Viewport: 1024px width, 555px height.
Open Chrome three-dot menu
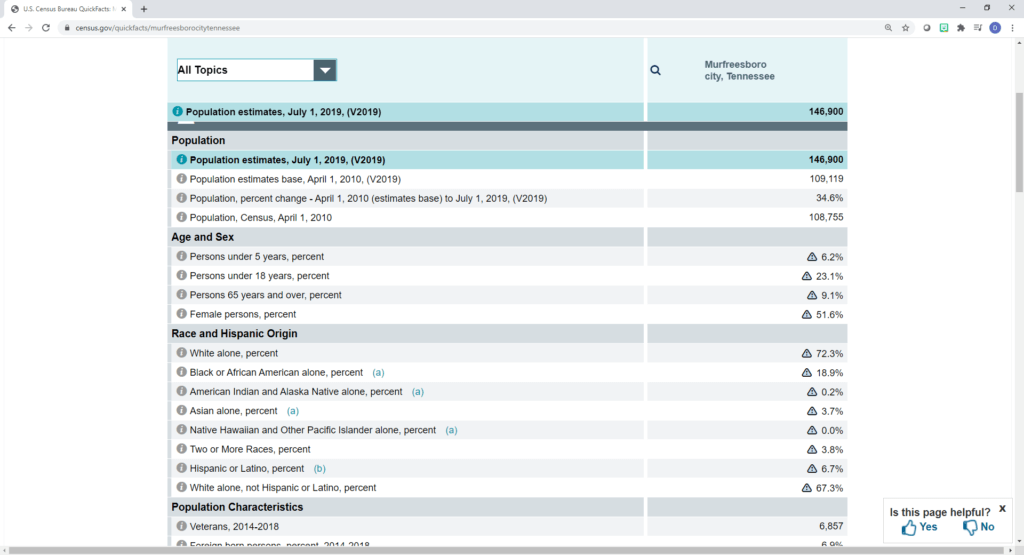point(1012,28)
